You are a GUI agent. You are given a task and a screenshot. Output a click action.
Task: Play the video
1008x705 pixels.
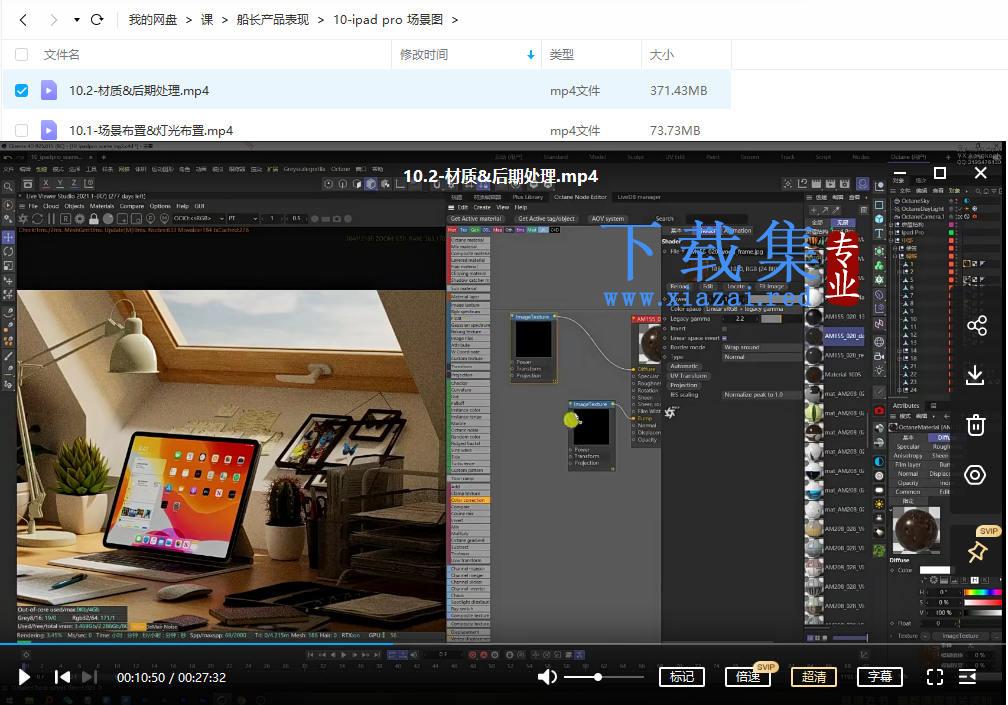pyautogui.click(x=24, y=677)
